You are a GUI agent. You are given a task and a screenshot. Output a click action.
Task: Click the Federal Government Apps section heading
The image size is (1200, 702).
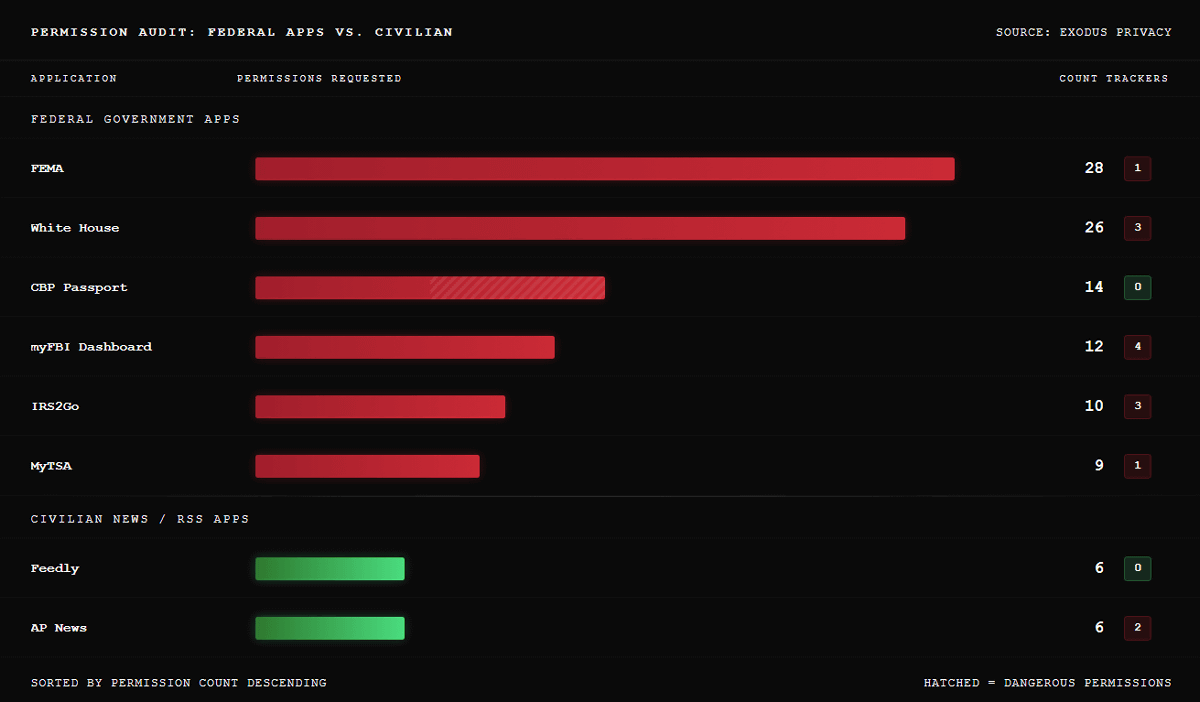click(x=136, y=119)
